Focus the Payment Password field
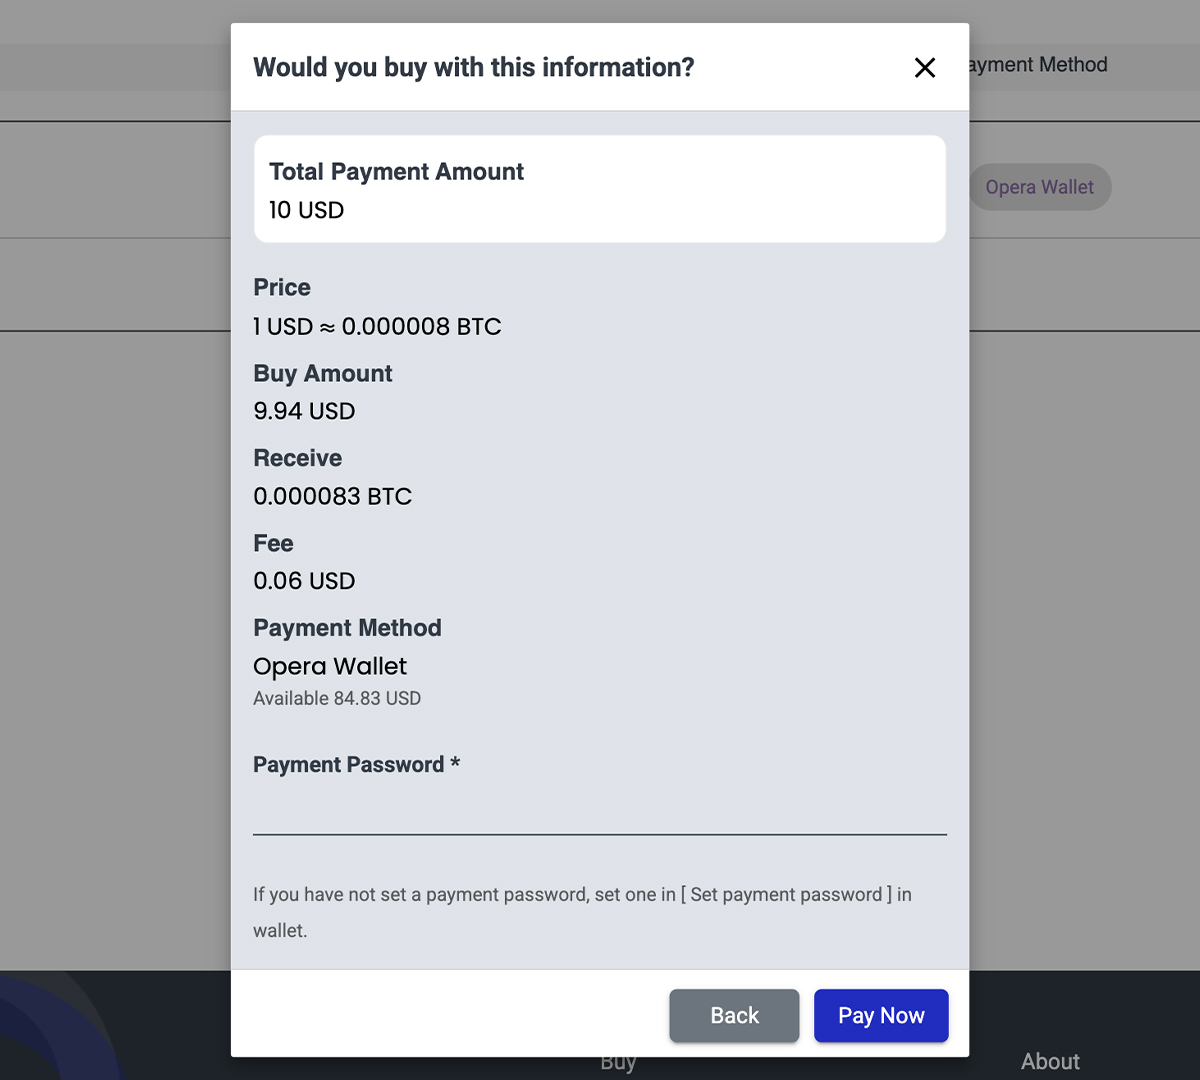The height and width of the screenshot is (1080, 1200). (599, 810)
